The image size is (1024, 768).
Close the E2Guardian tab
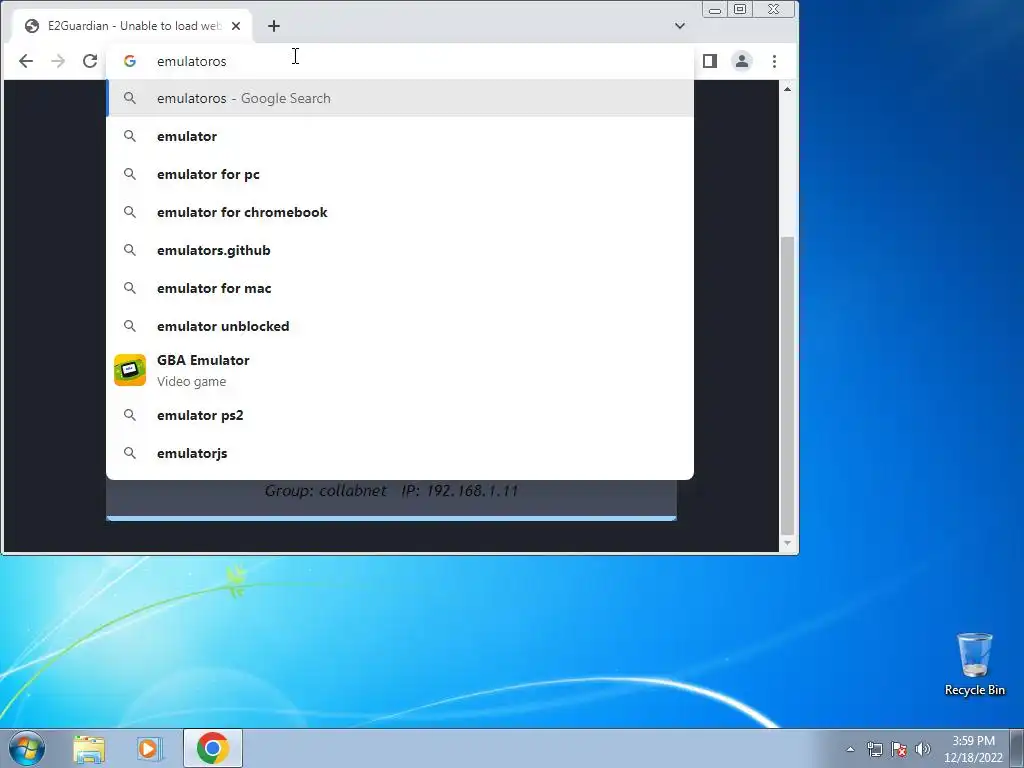click(236, 26)
